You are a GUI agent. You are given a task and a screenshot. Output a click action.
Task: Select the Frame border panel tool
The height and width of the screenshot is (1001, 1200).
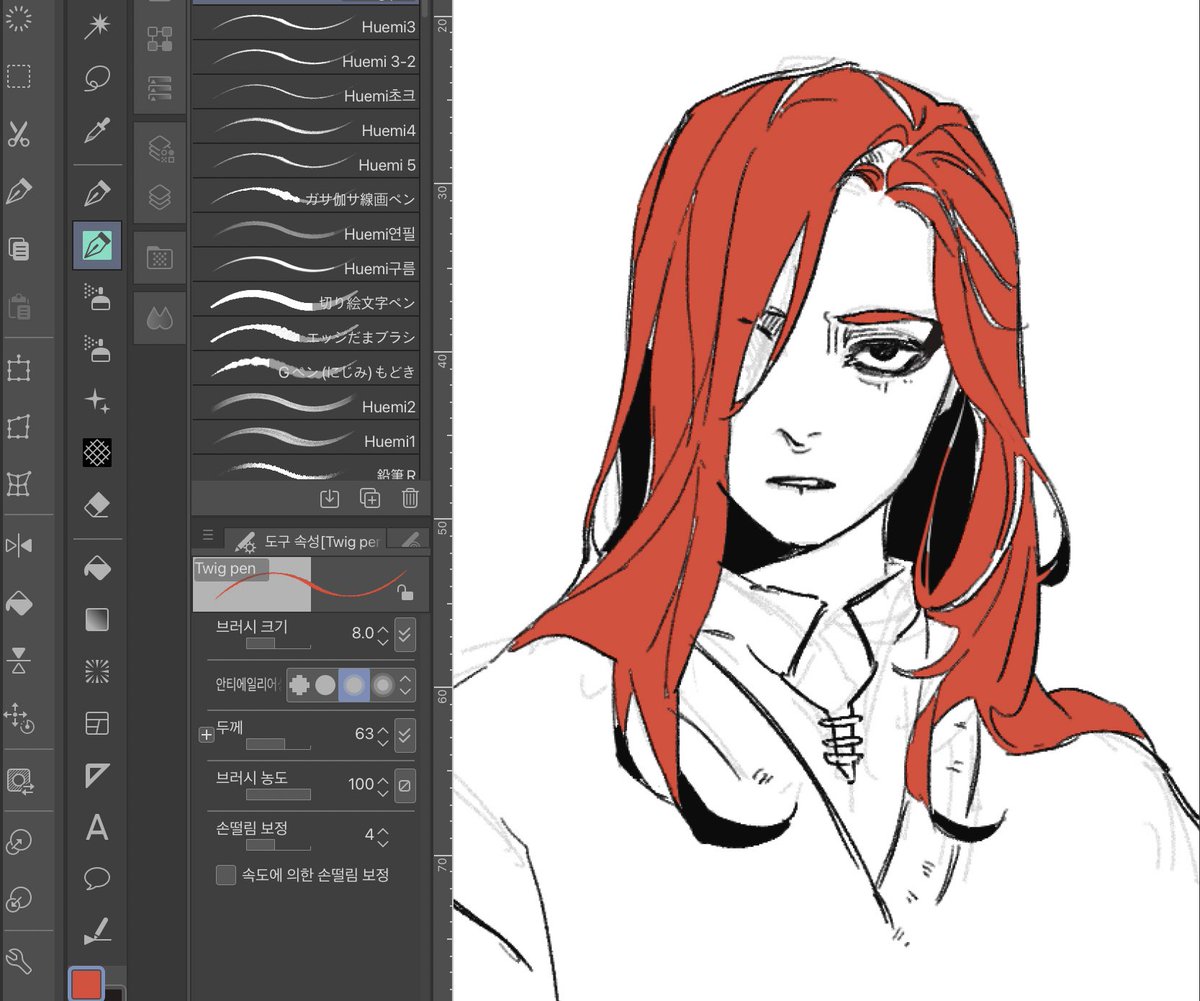click(97, 723)
